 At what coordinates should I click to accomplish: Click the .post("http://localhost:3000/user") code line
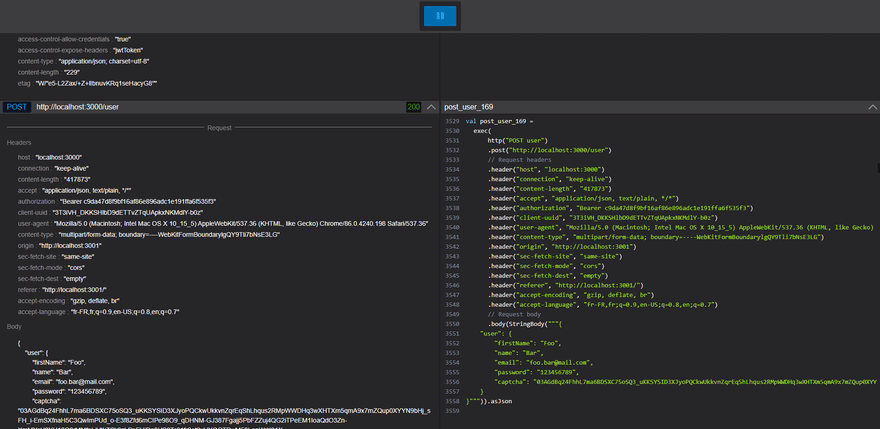pyautogui.click(x=549, y=150)
